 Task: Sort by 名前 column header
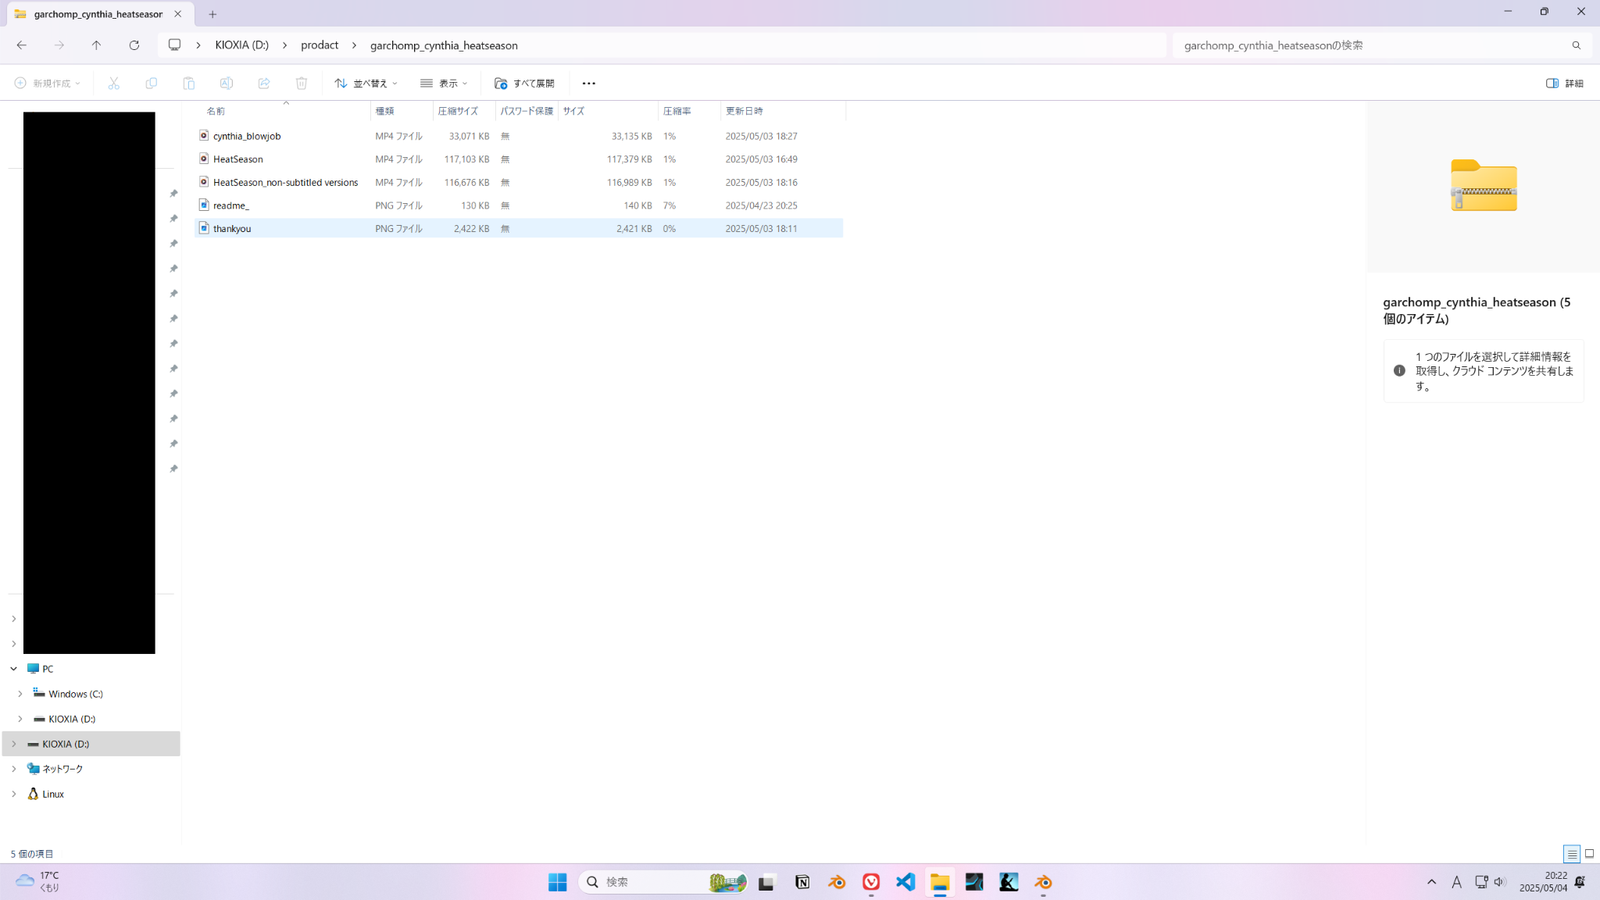point(216,111)
